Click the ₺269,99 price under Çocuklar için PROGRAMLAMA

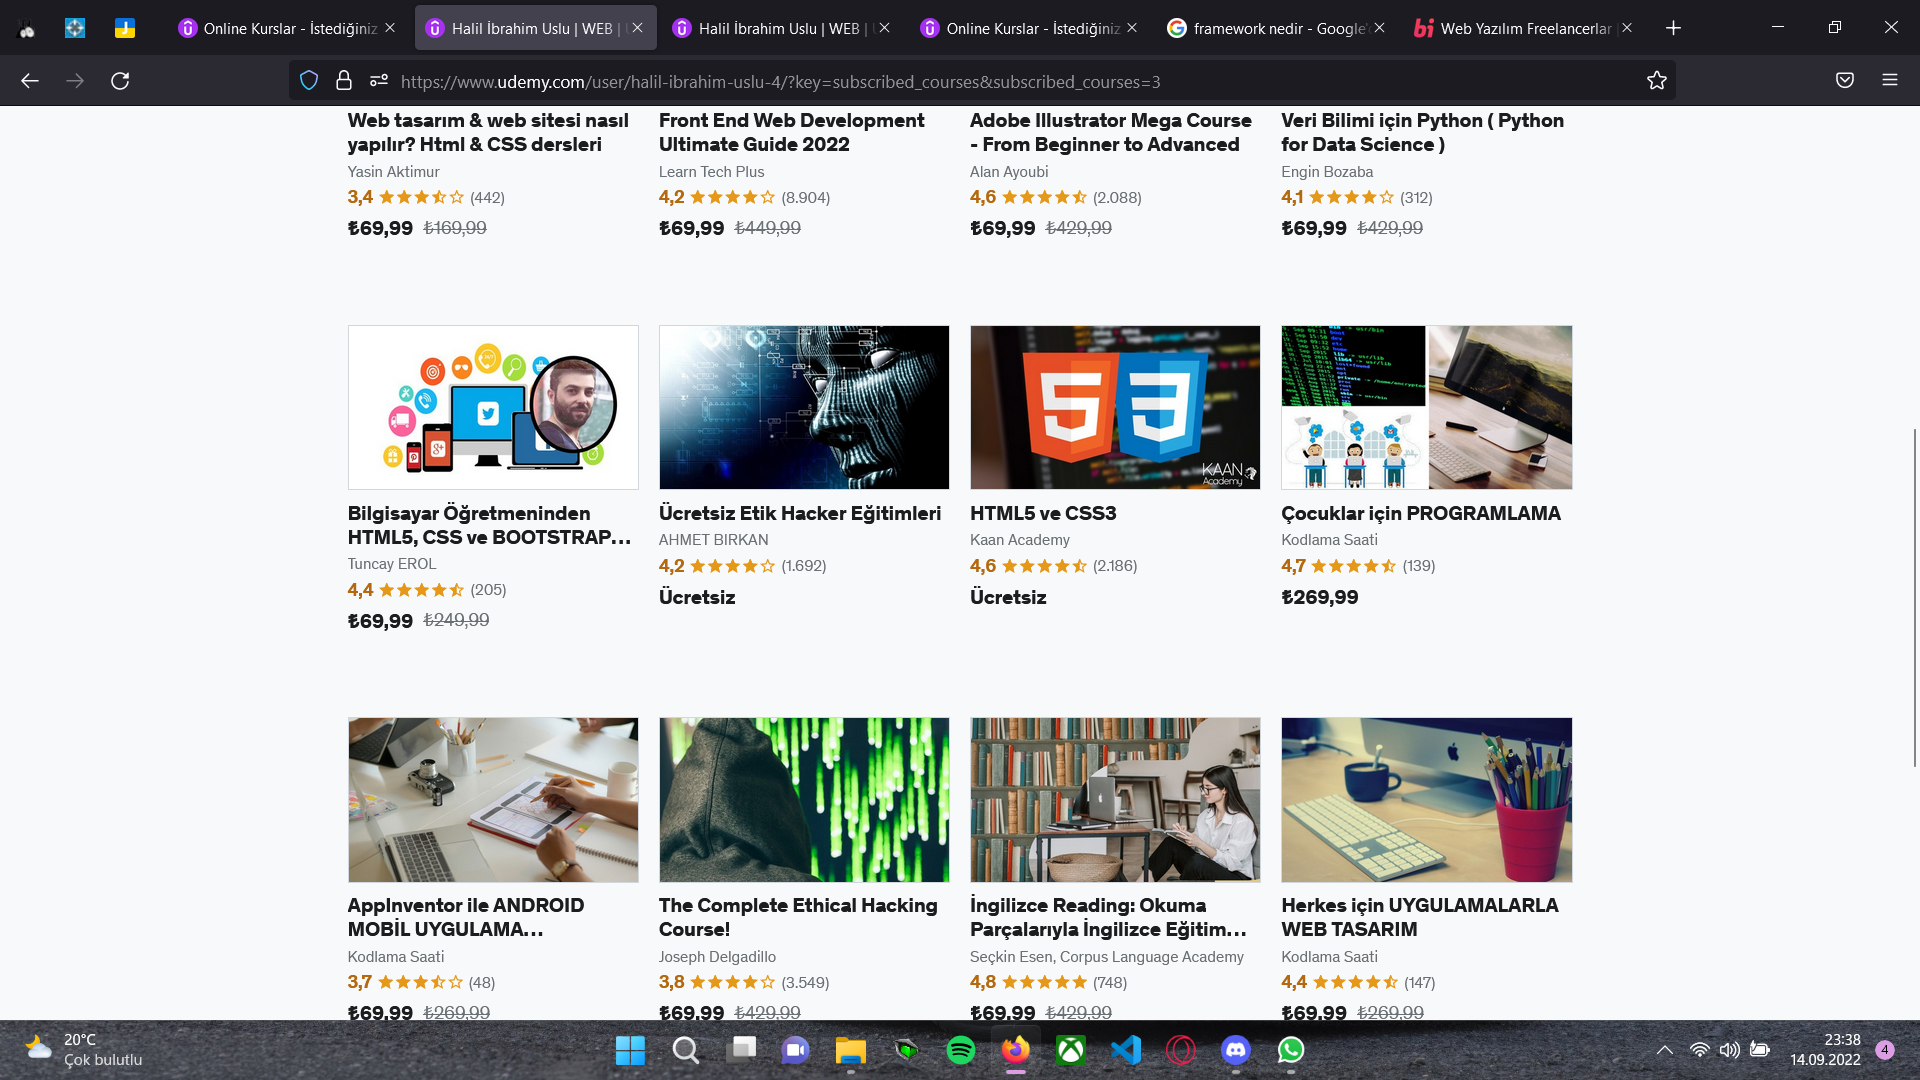1320,597
